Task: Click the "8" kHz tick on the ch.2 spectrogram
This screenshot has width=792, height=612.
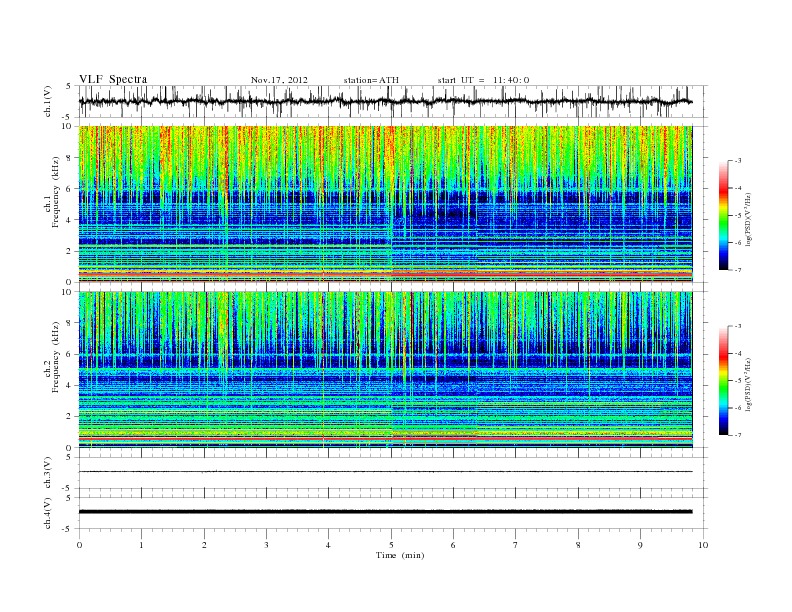Action: (x=70, y=323)
